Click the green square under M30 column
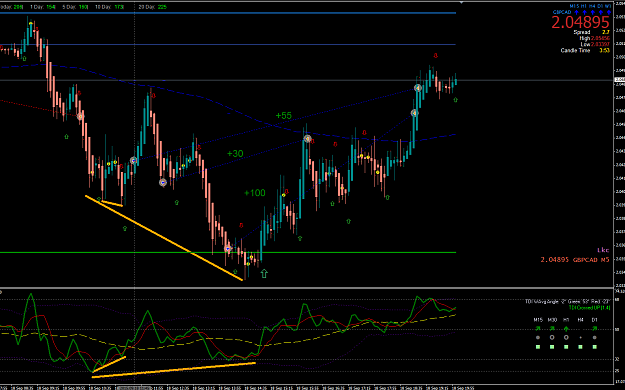Screen dimensions: 625x390 pos(552,347)
